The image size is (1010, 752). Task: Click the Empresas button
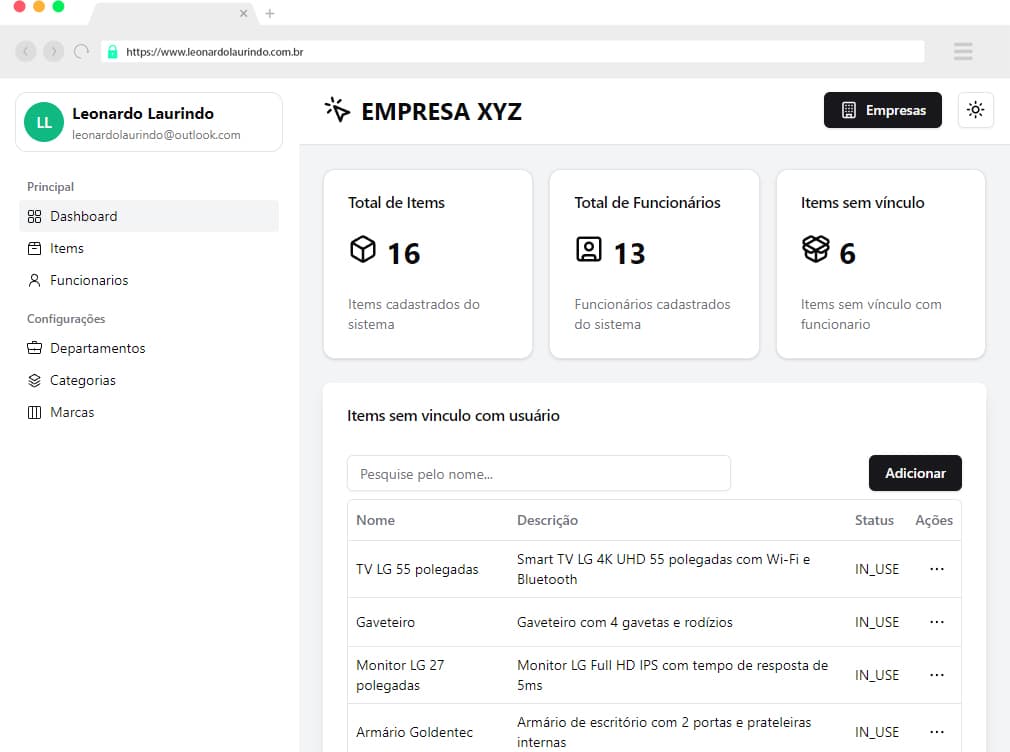tap(883, 110)
